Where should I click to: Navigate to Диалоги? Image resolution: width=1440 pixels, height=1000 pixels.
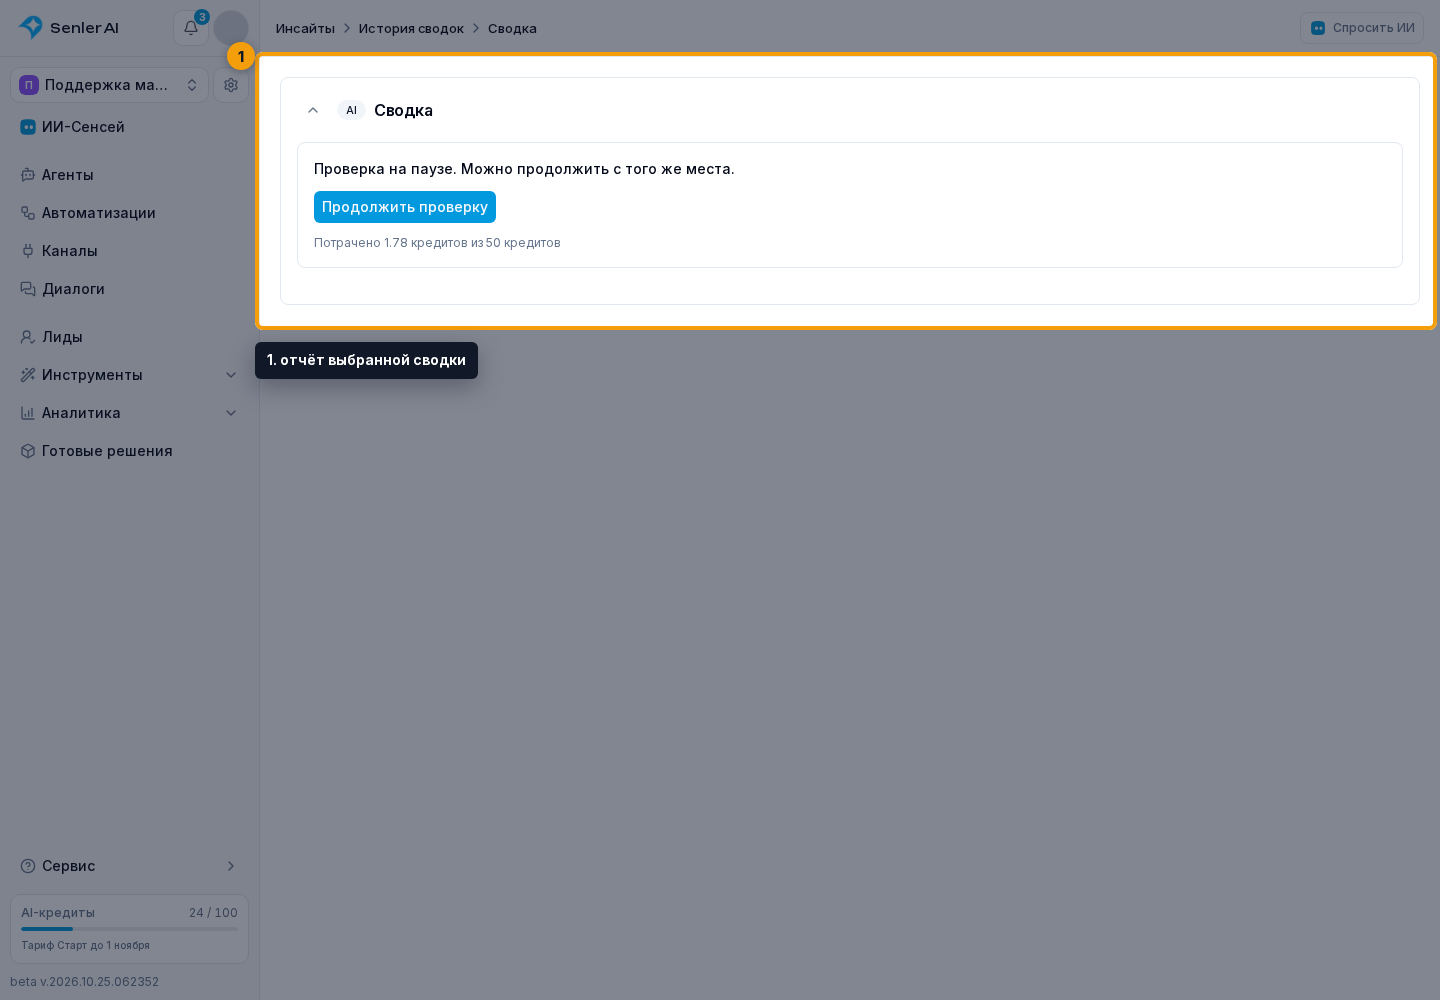pos(129,289)
